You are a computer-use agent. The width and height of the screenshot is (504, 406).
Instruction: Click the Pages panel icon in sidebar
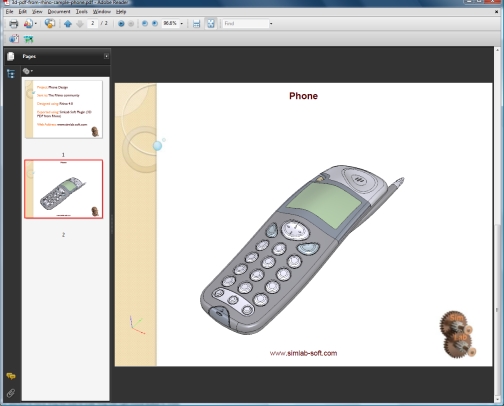[x=11, y=56]
